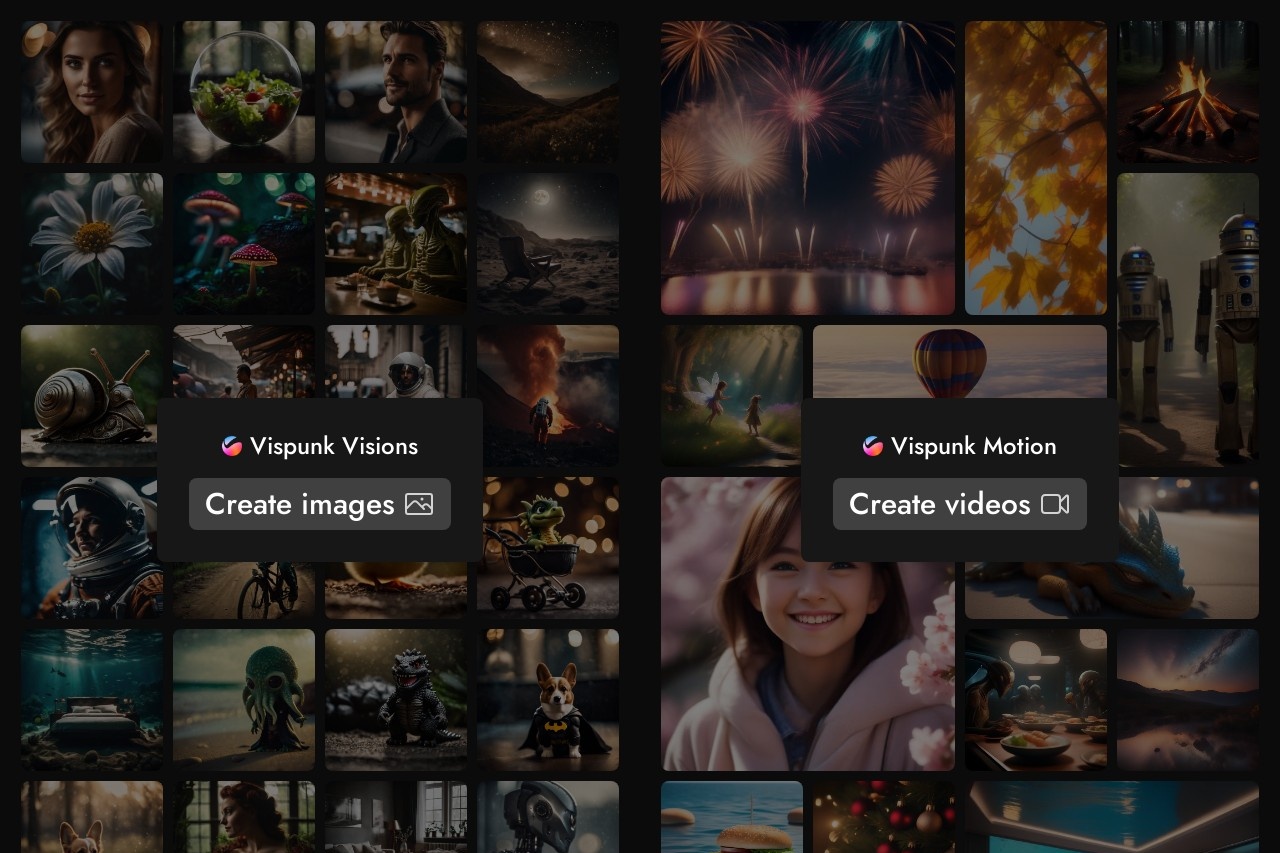Open the Milky Way over lake thumbnail
Image resolution: width=1280 pixels, height=853 pixels.
tap(1188, 700)
